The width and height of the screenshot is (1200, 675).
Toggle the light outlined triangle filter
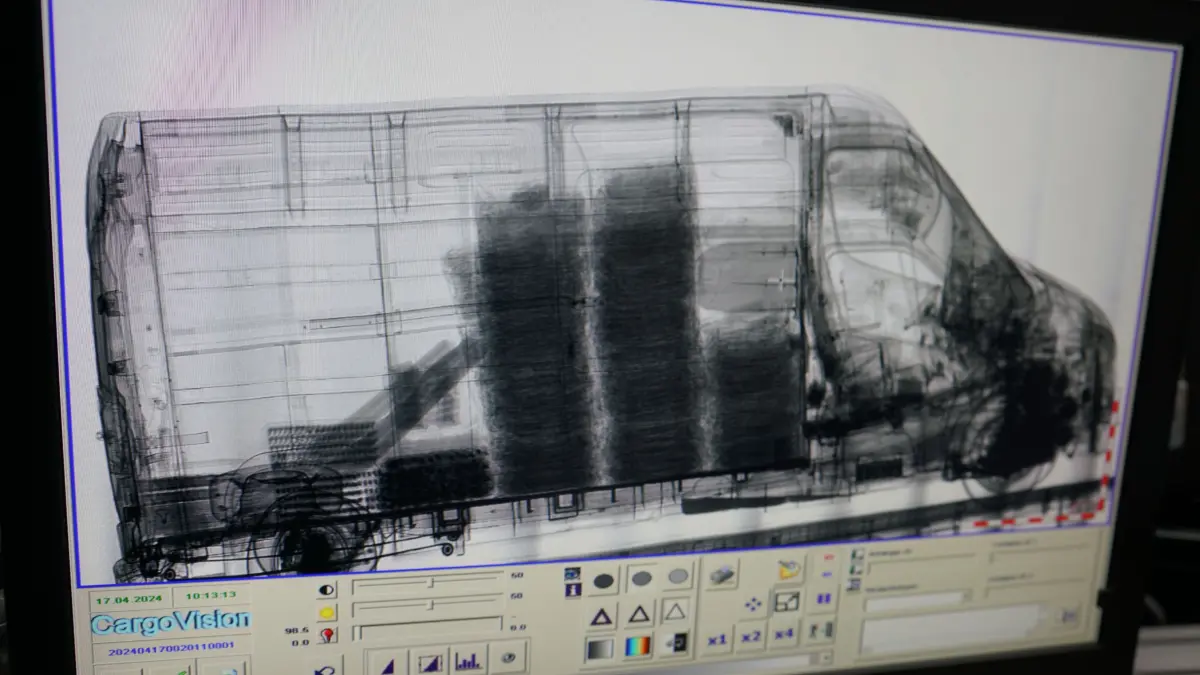[675, 610]
